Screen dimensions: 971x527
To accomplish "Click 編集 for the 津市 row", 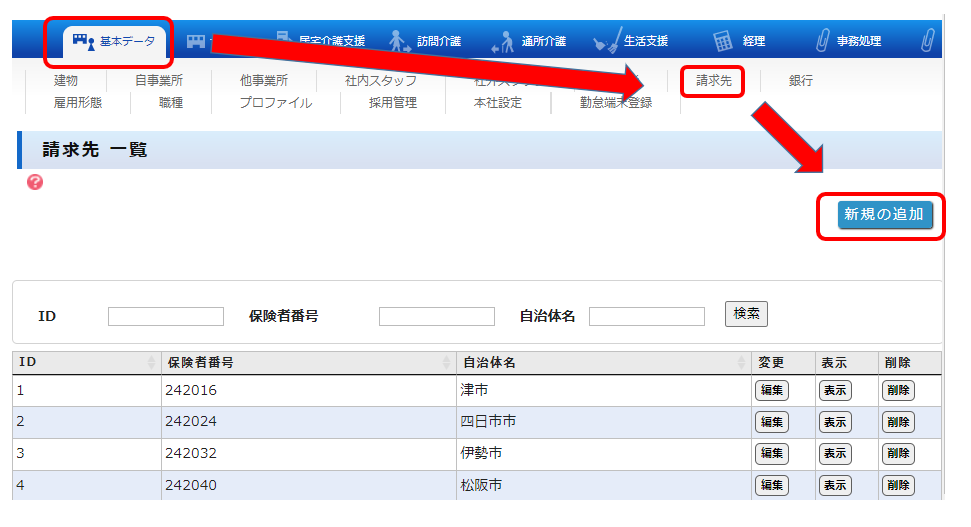I will click(x=771, y=391).
